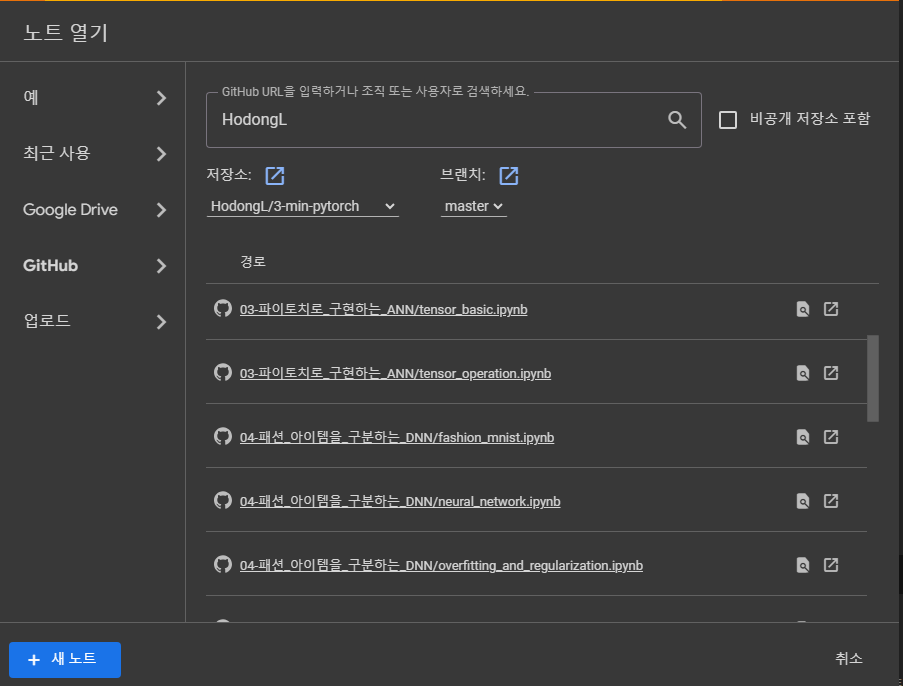Click GitHub logo beside fashion_mnist.ipynb

pos(223,437)
